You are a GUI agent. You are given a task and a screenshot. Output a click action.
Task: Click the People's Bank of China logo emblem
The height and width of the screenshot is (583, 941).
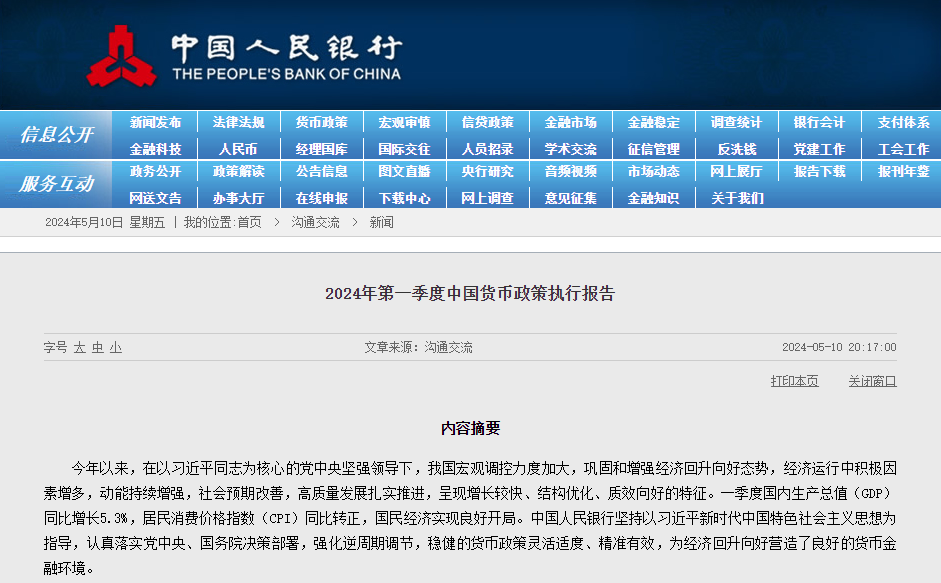tap(122, 56)
